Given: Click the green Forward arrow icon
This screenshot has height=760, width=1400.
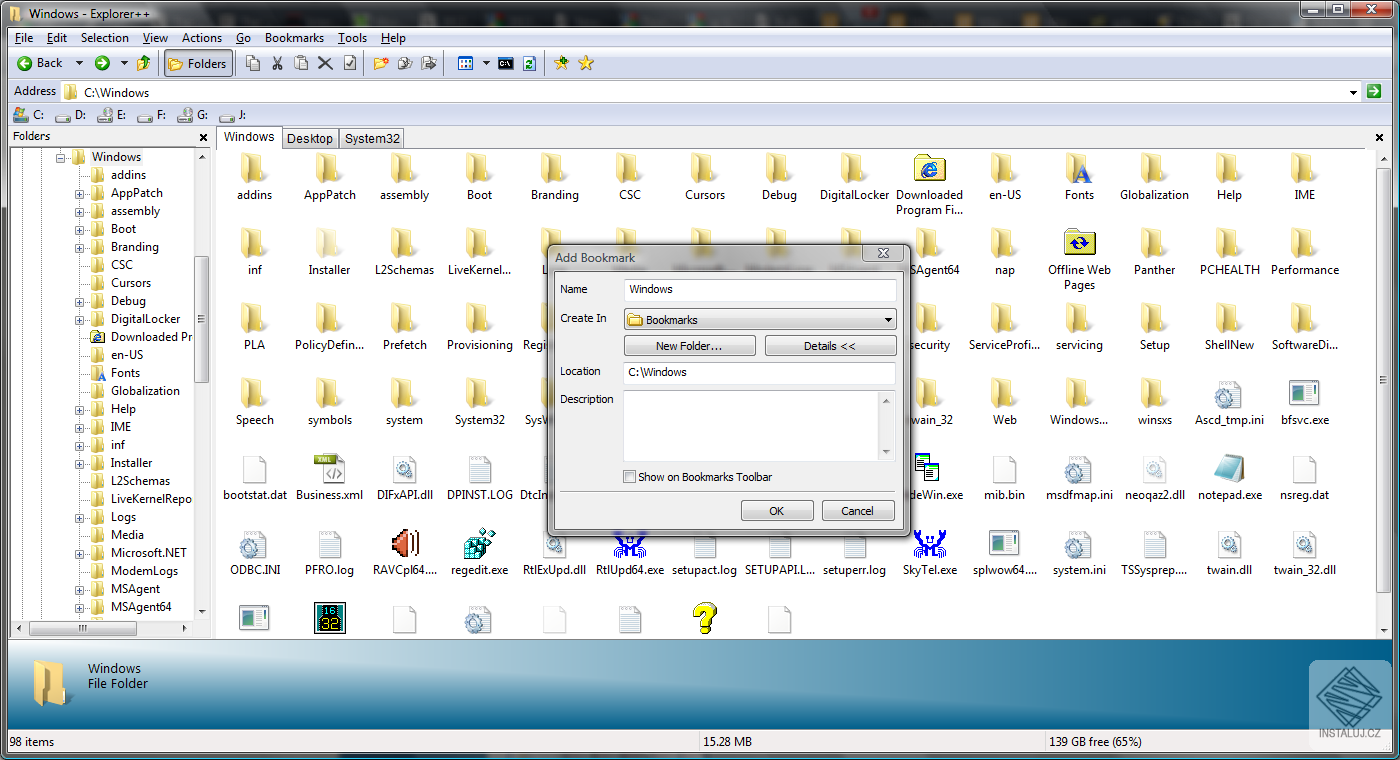Looking at the screenshot, I should coord(102,63).
